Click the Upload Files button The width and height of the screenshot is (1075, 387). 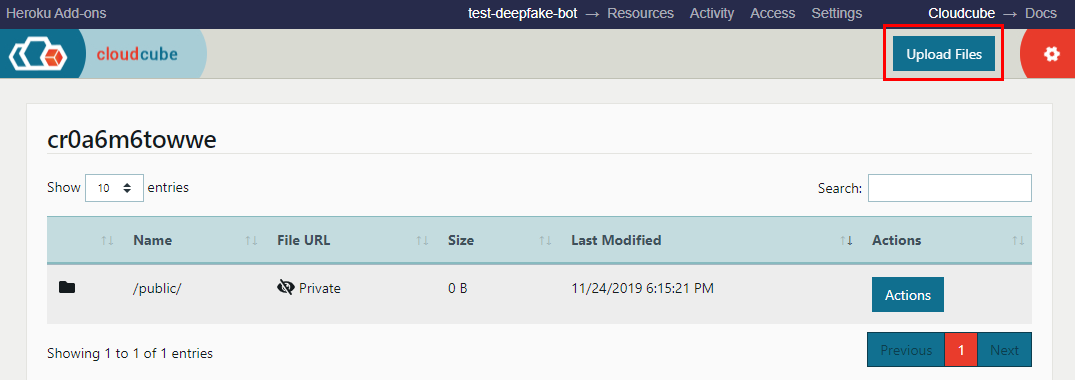click(943, 54)
